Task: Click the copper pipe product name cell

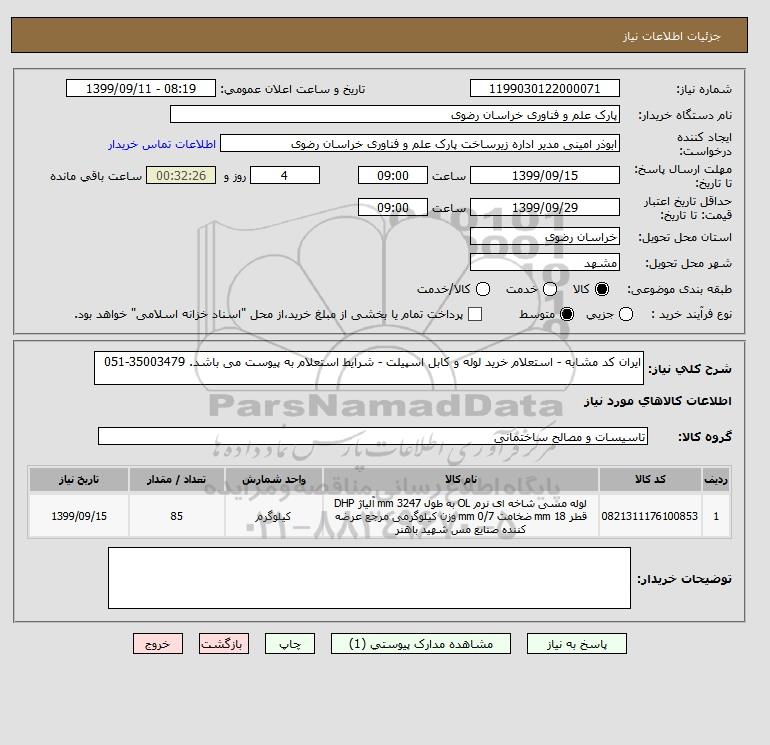Action: pos(461,516)
